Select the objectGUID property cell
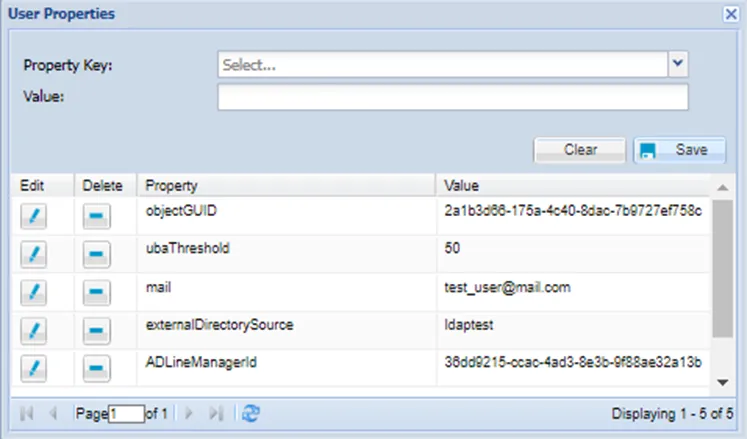Image resolution: width=747 pixels, height=439 pixels. tap(286, 216)
